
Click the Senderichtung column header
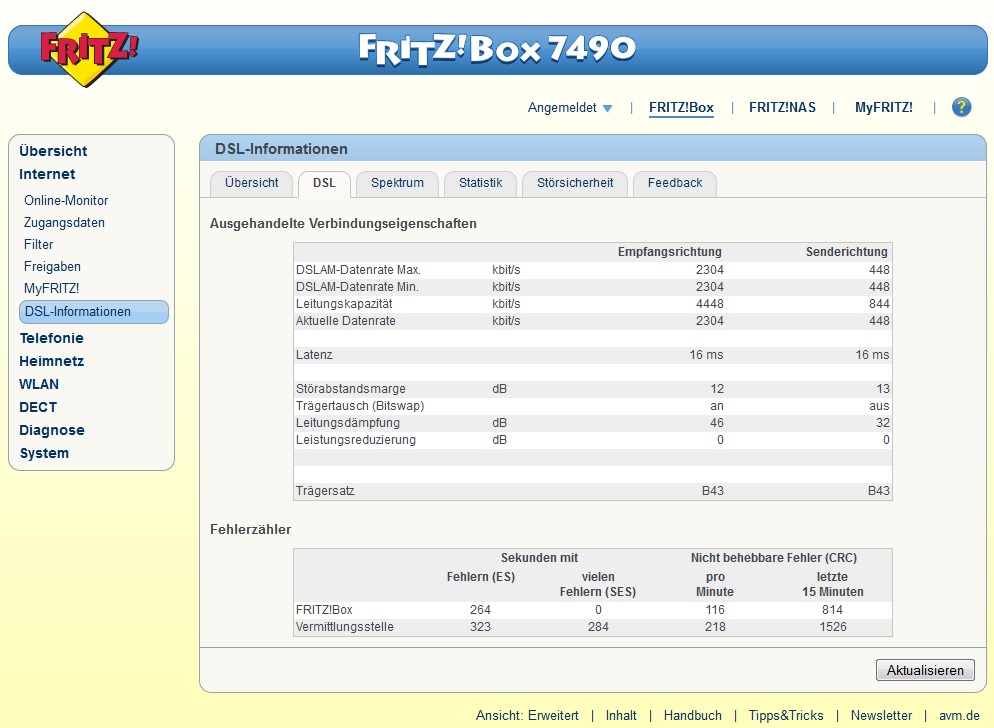point(846,252)
